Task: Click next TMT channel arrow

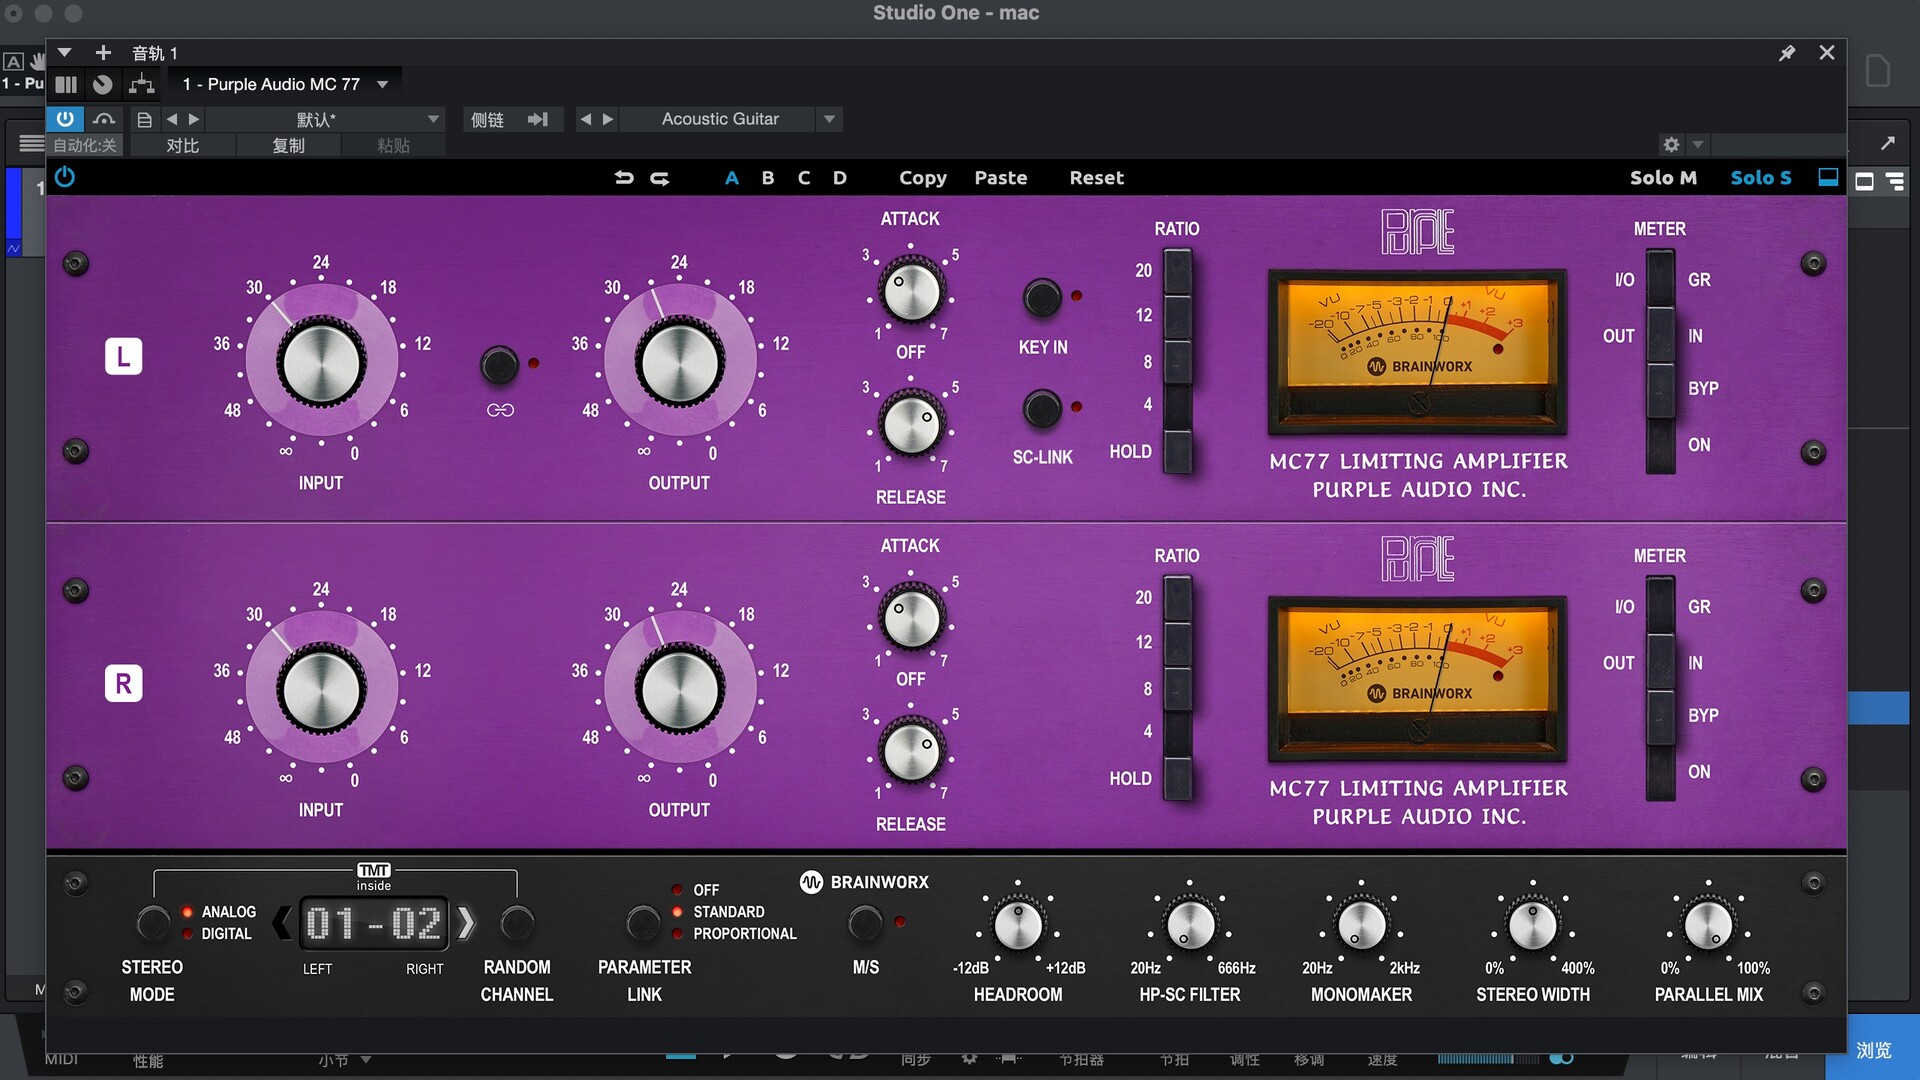Action: tap(465, 923)
